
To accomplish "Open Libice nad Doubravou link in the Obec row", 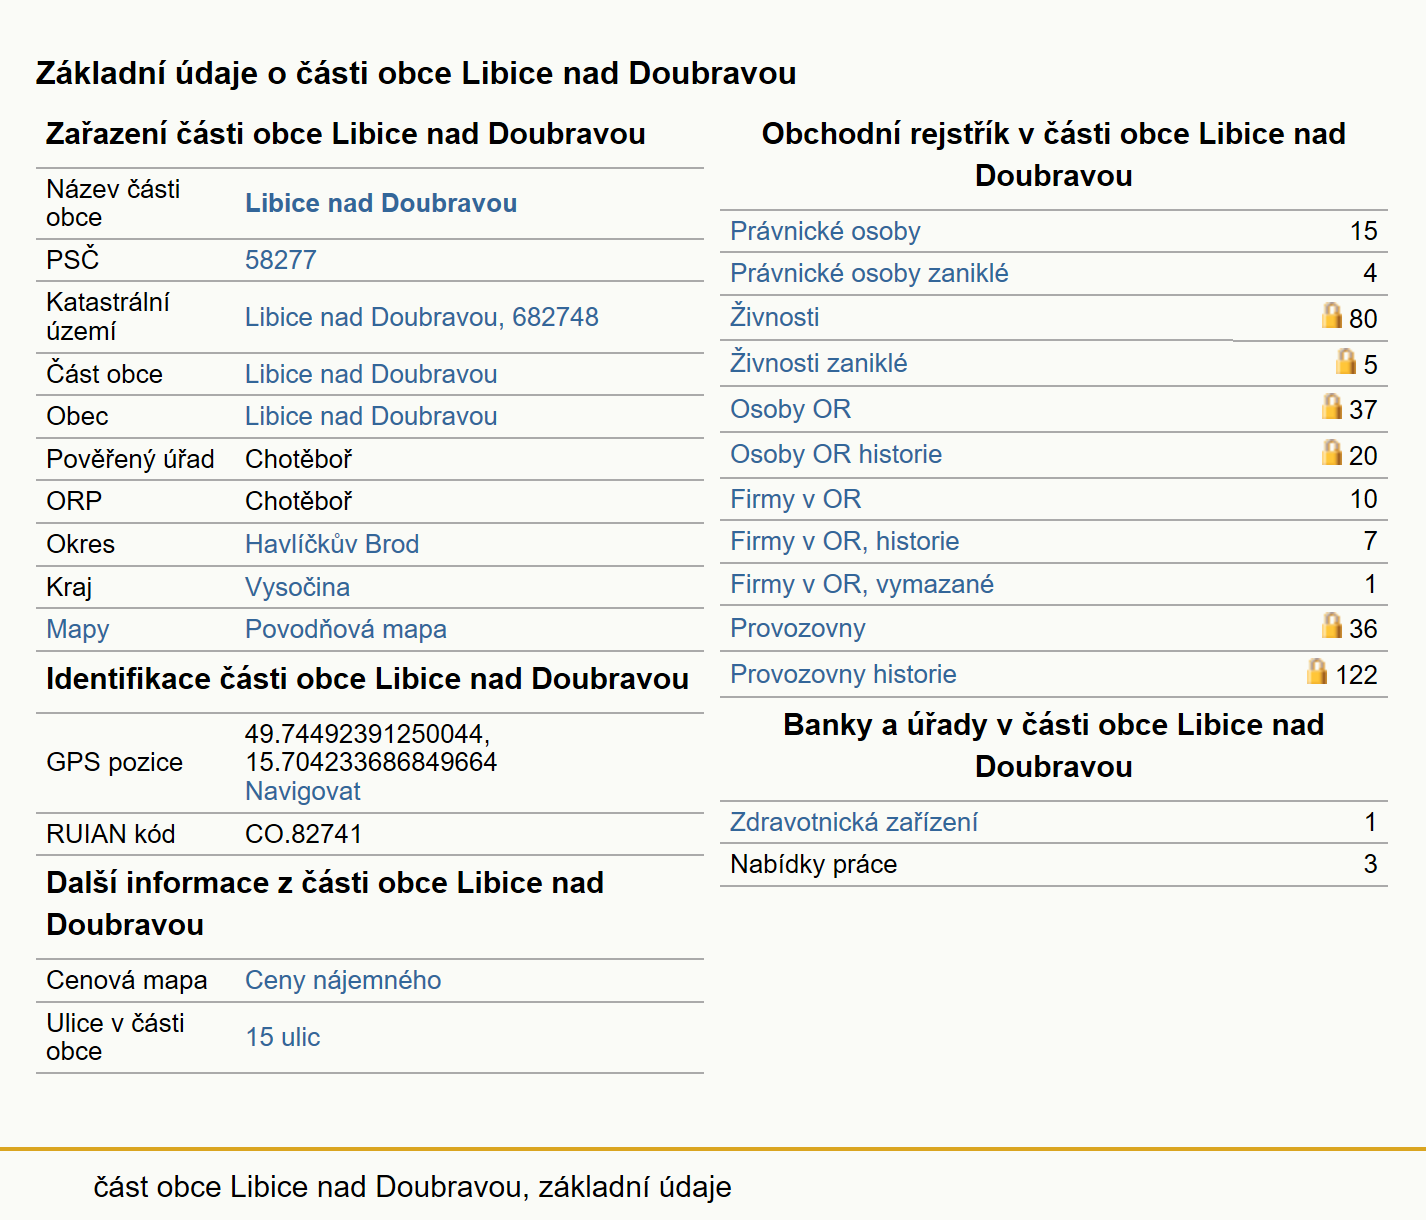I will 371,416.
